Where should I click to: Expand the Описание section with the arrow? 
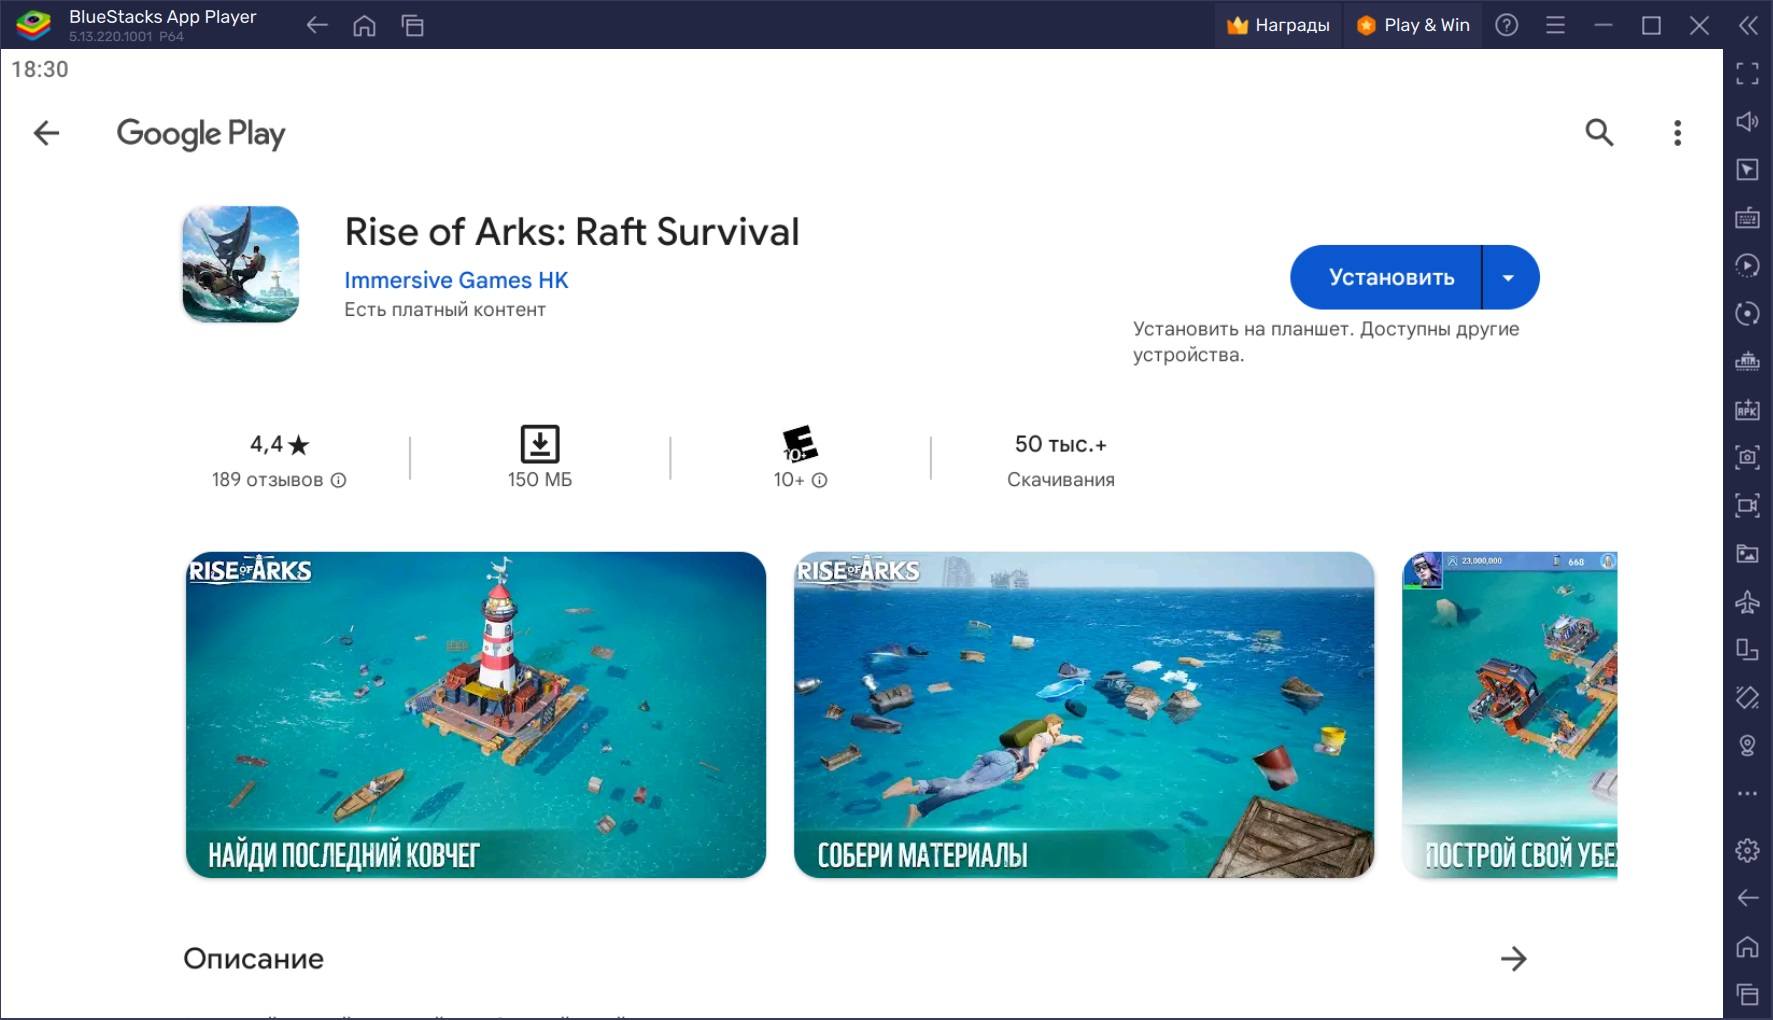pos(1513,959)
